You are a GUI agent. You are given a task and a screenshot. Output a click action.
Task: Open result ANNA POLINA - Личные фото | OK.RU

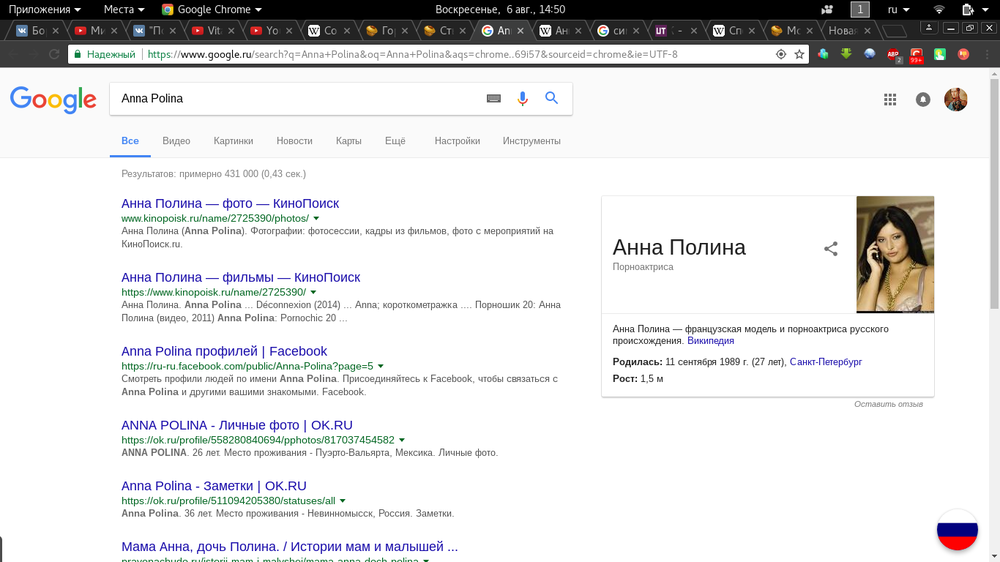(237, 425)
